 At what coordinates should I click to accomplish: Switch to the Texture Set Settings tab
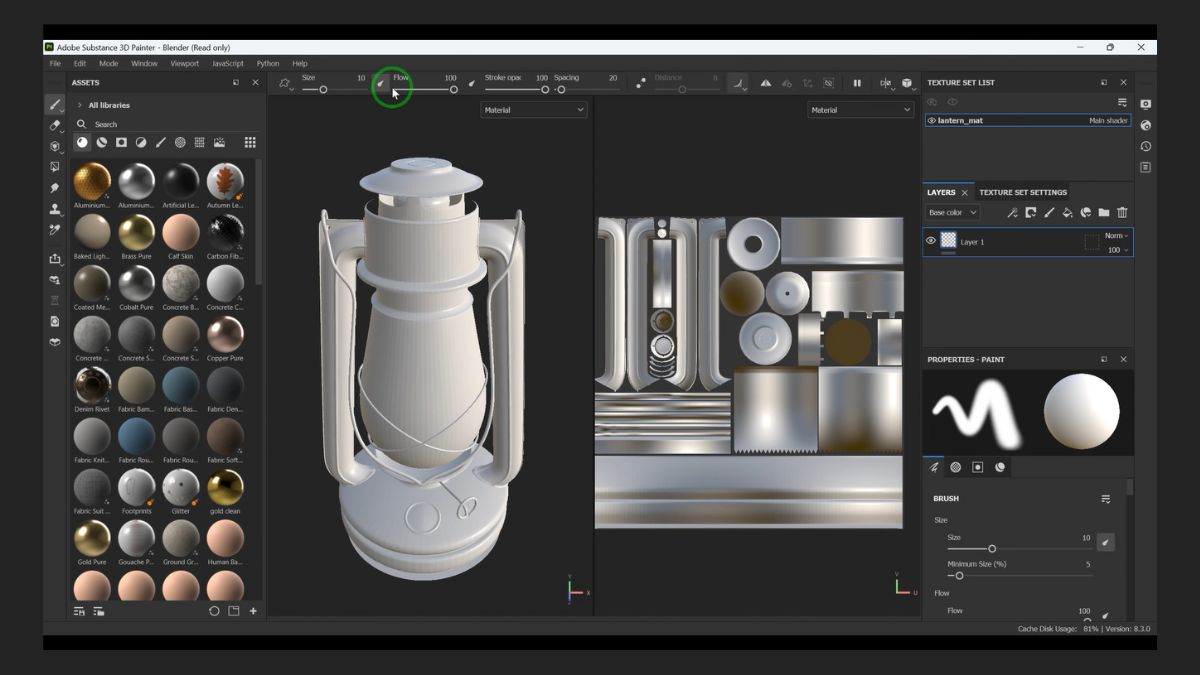(1023, 192)
